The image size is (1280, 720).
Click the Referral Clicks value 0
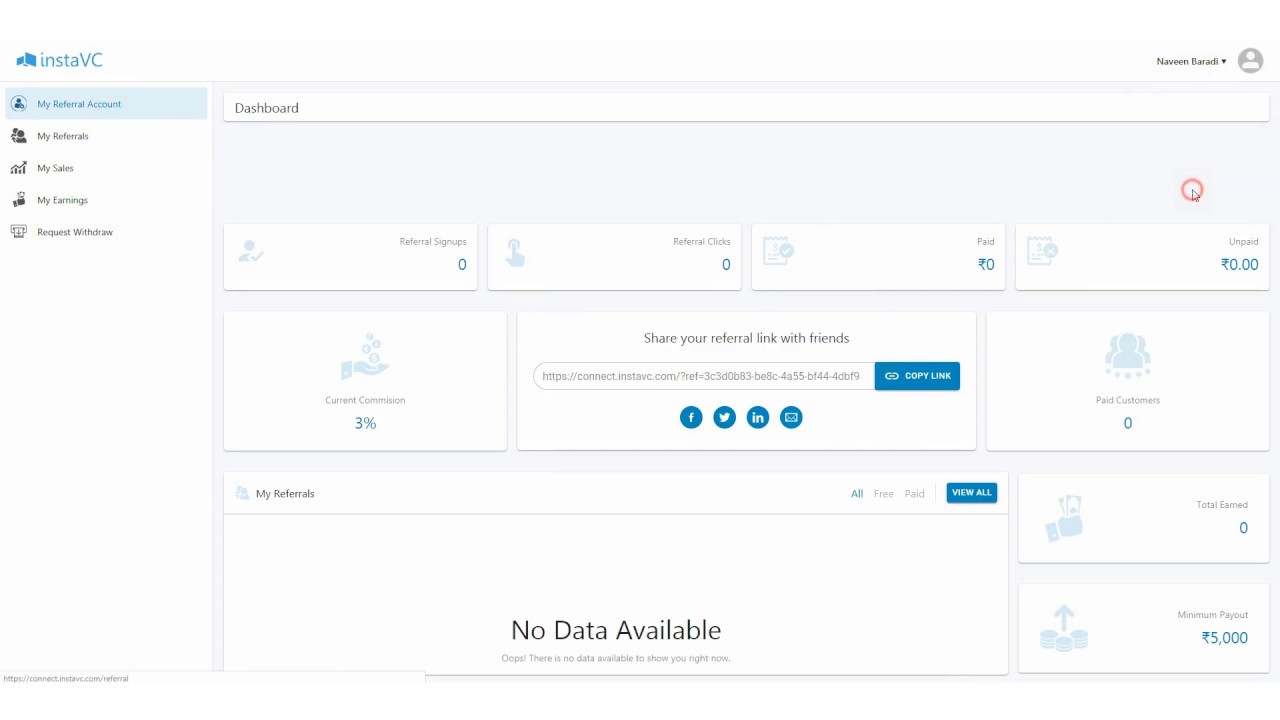[726, 265]
